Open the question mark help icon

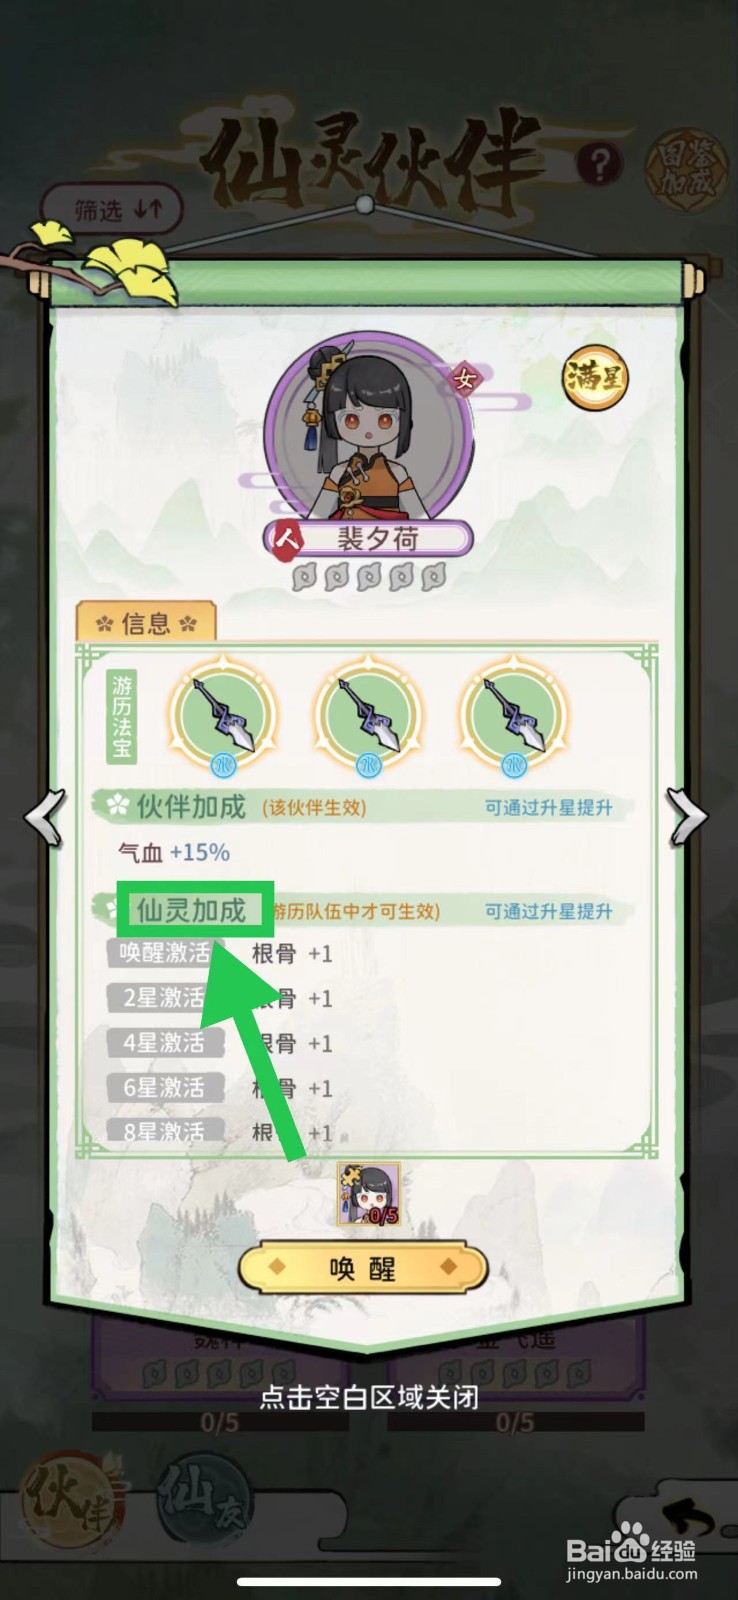(x=599, y=164)
